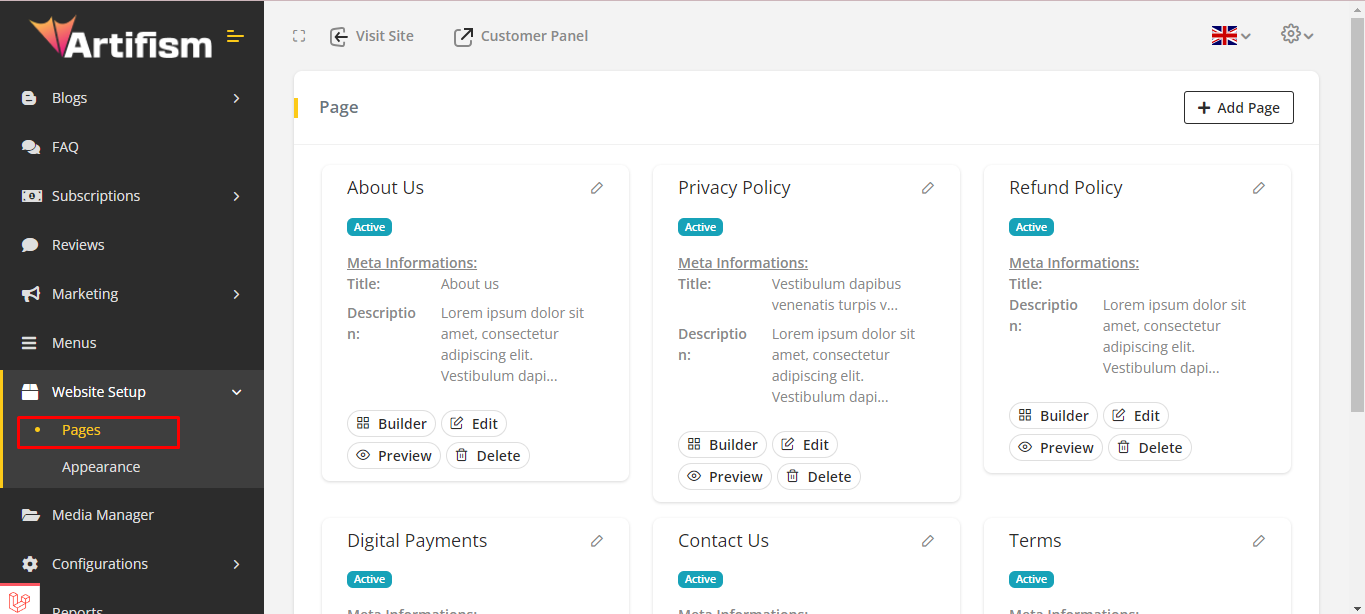Toggle the sidebar hamburger menu icon
This screenshot has width=1365, height=614.
(235, 37)
